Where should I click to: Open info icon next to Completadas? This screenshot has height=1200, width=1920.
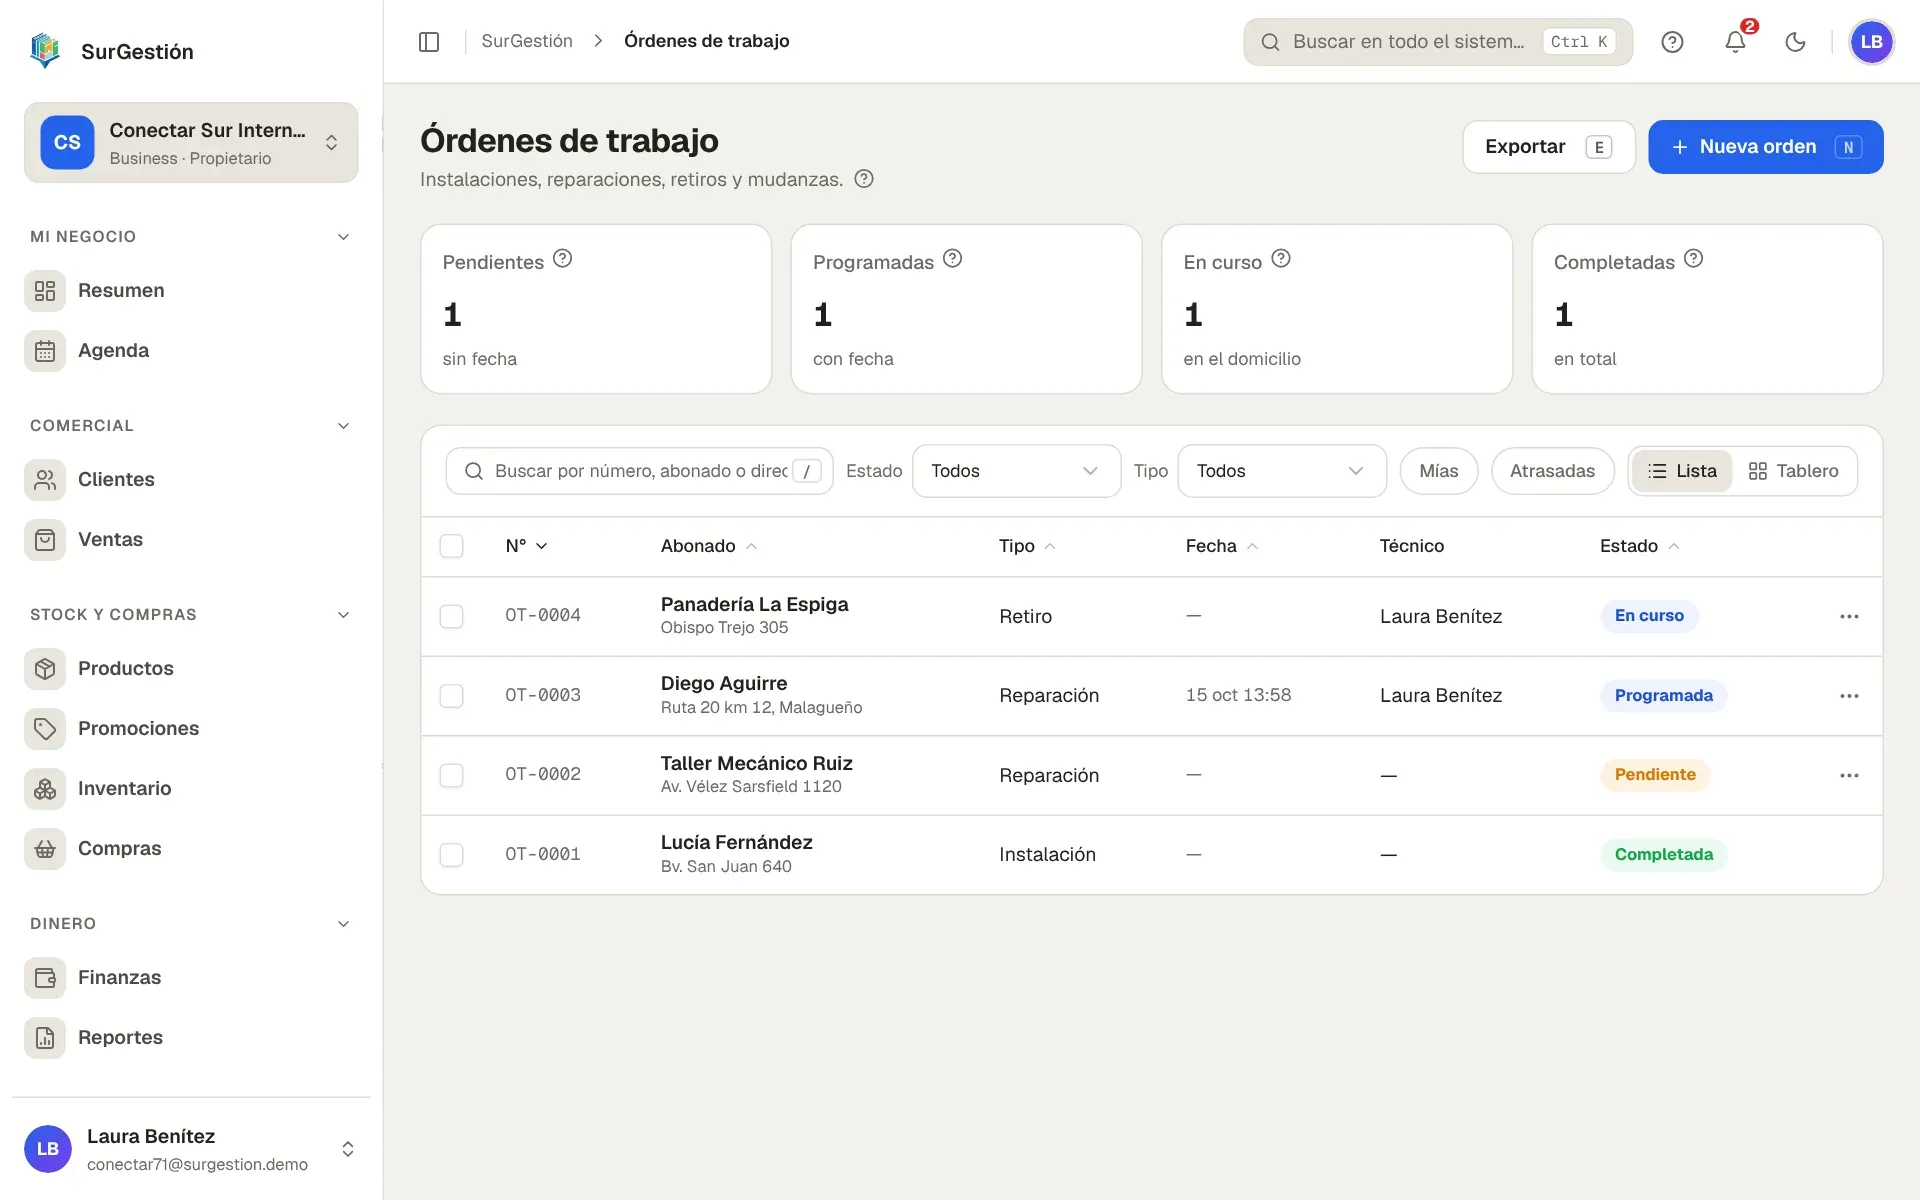pos(1693,258)
